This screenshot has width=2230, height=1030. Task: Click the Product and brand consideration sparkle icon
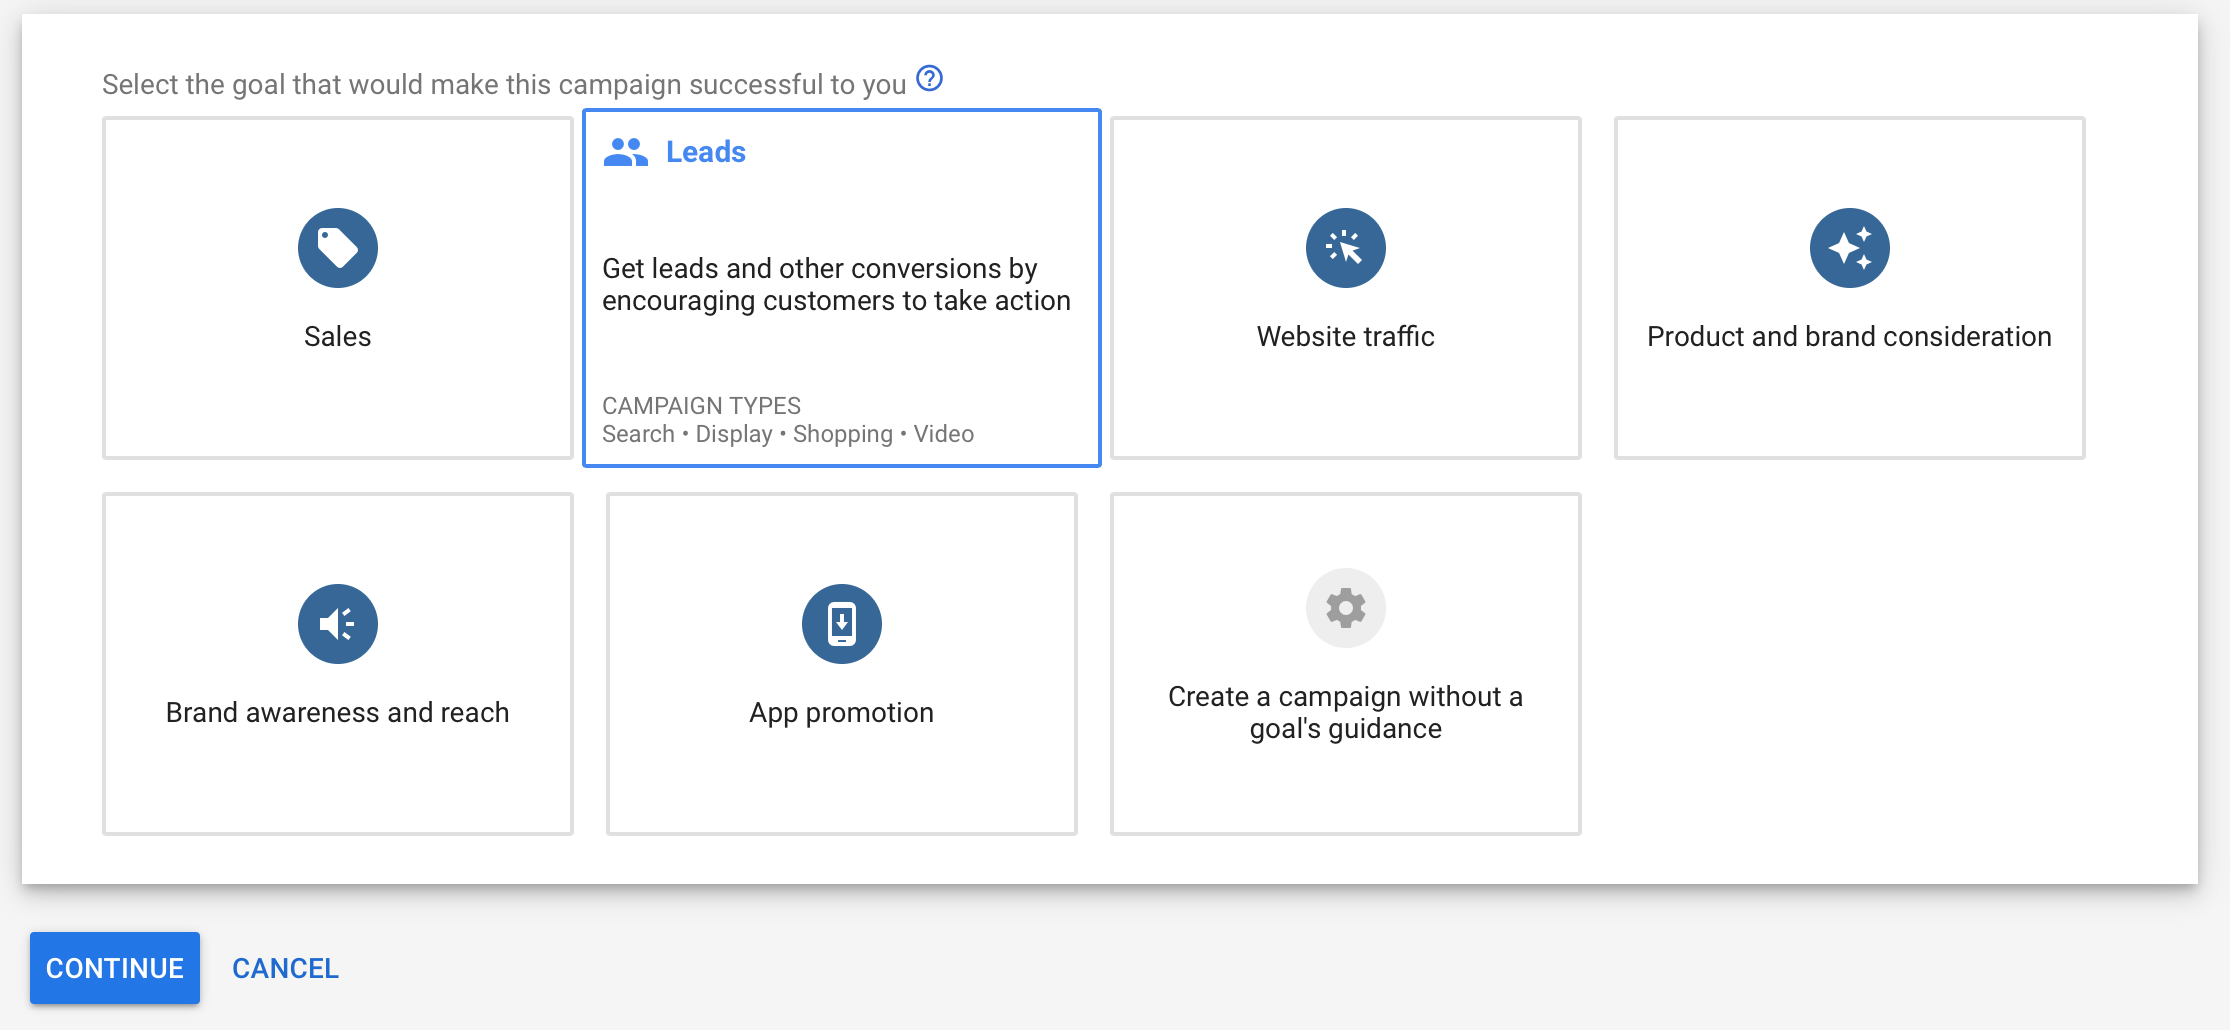(1850, 247)
